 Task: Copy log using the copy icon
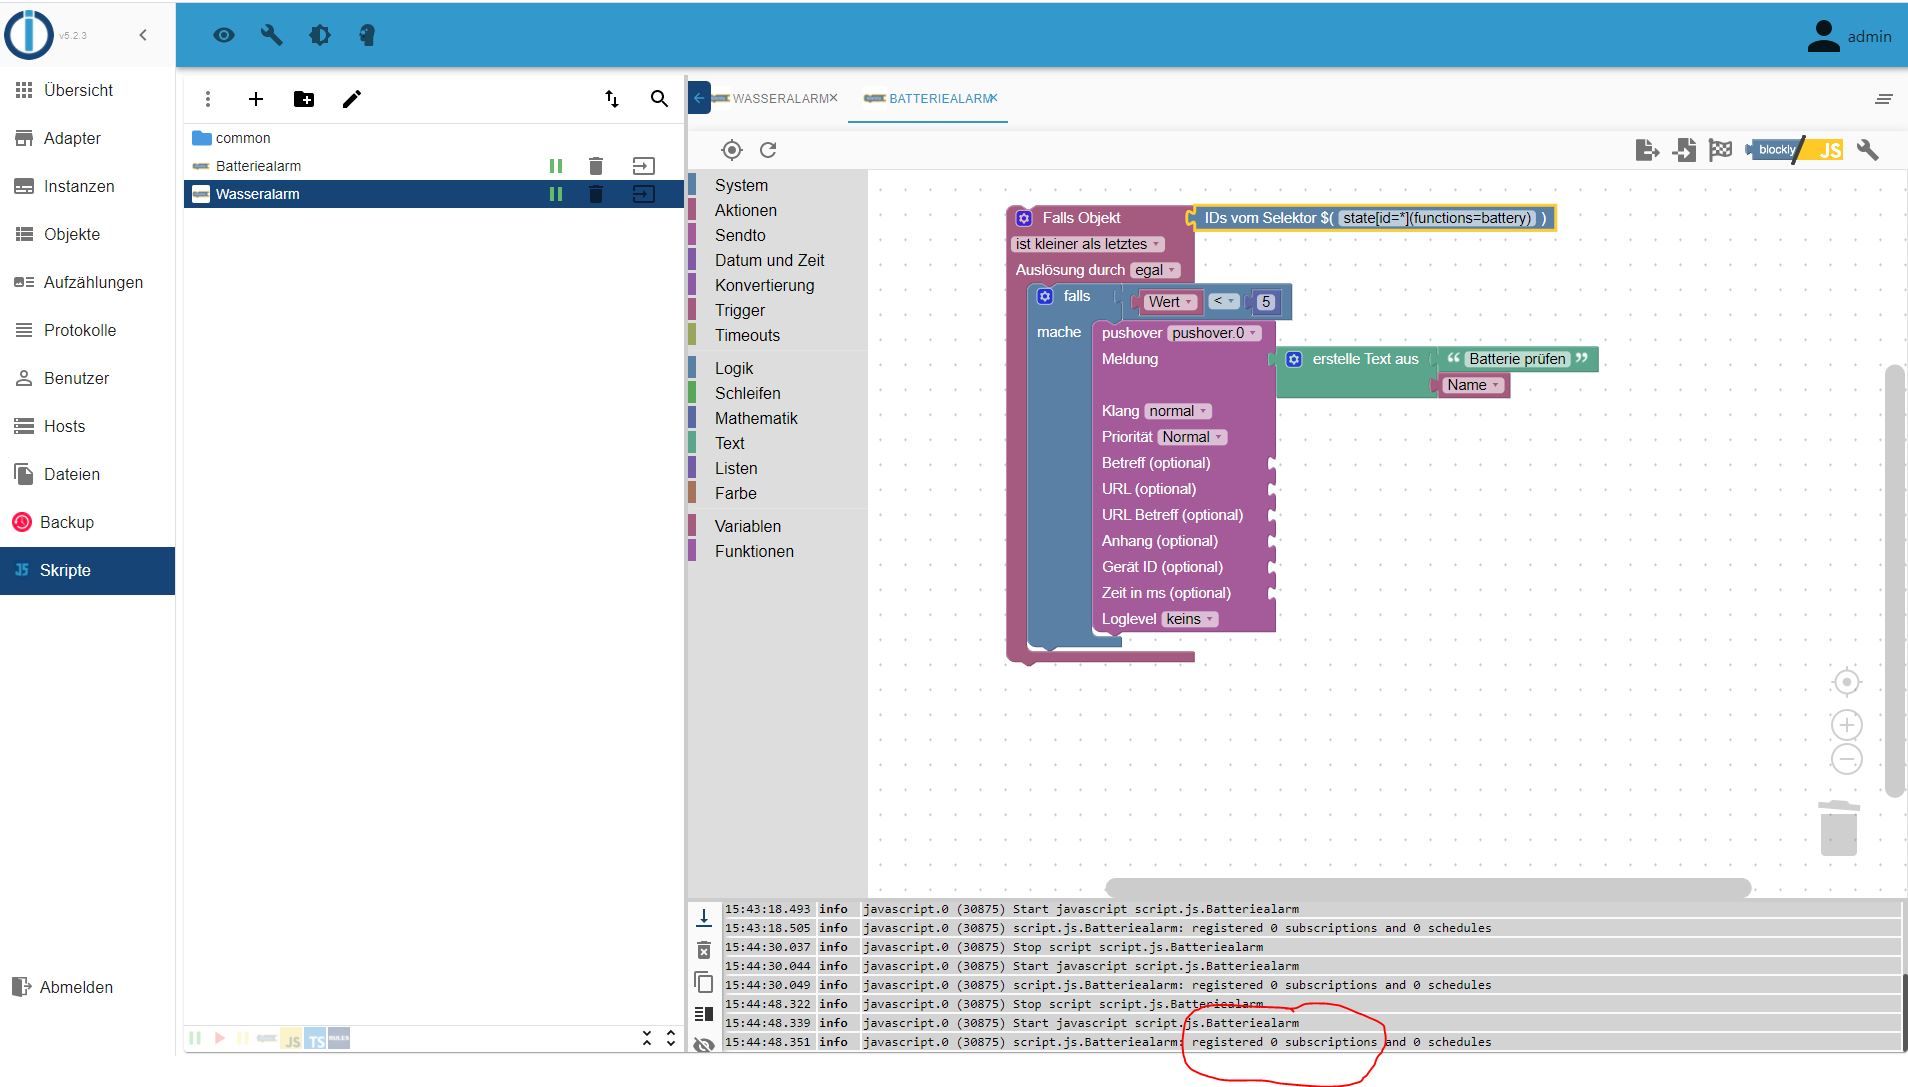coord(704,982)
